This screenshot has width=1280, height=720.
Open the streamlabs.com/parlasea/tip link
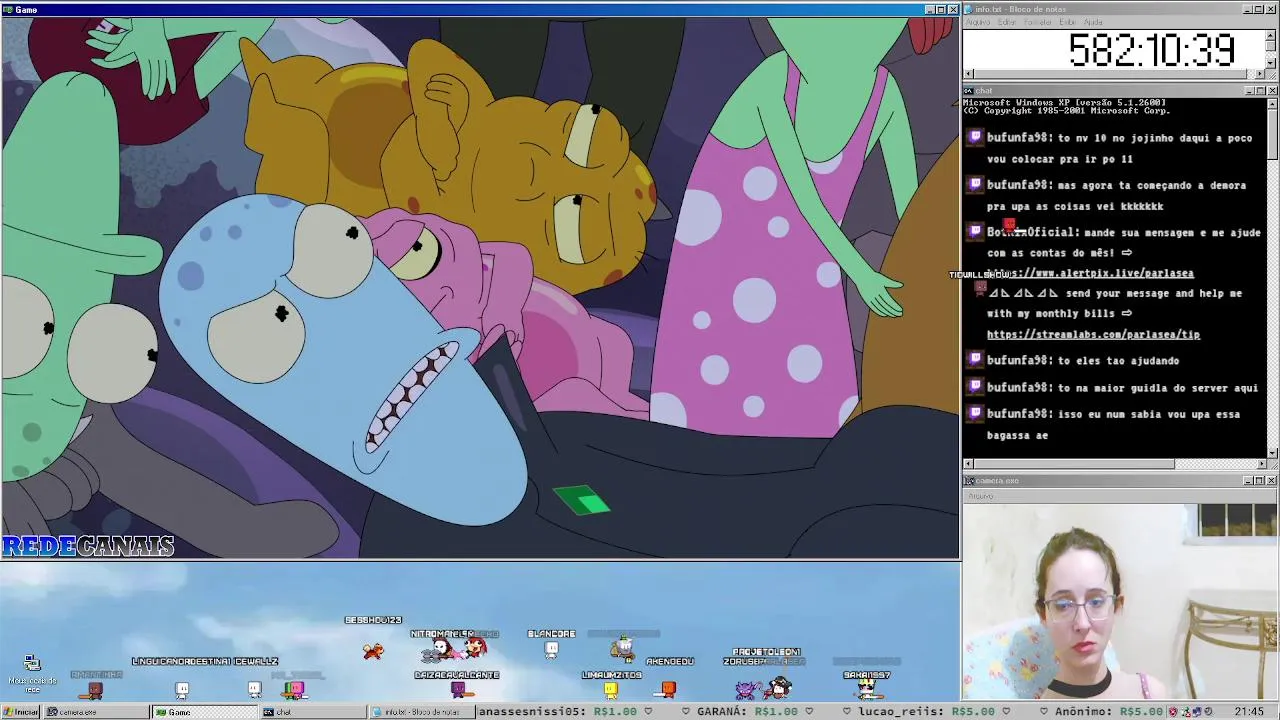pyautogui.click(x=1093, y=334)
